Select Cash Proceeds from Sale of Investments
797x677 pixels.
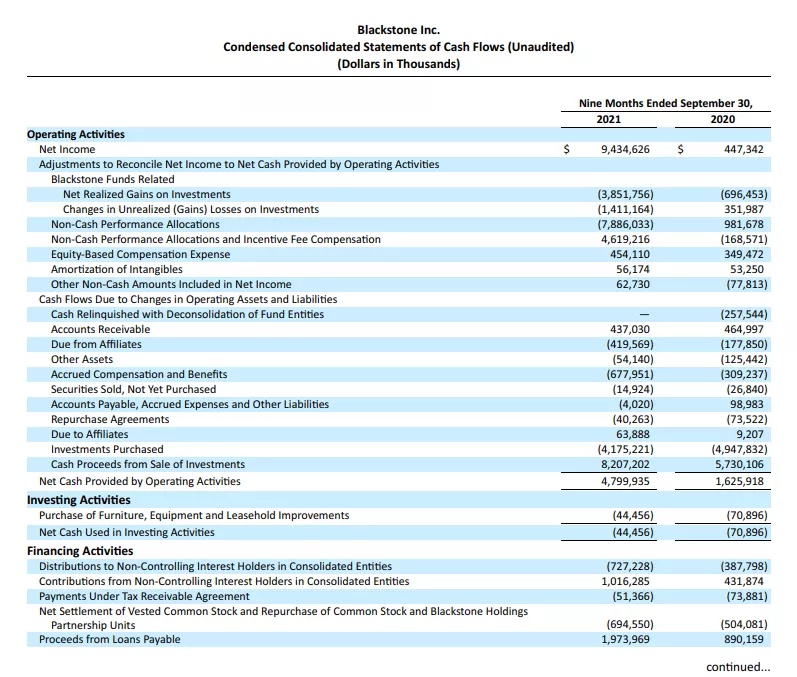147,464
